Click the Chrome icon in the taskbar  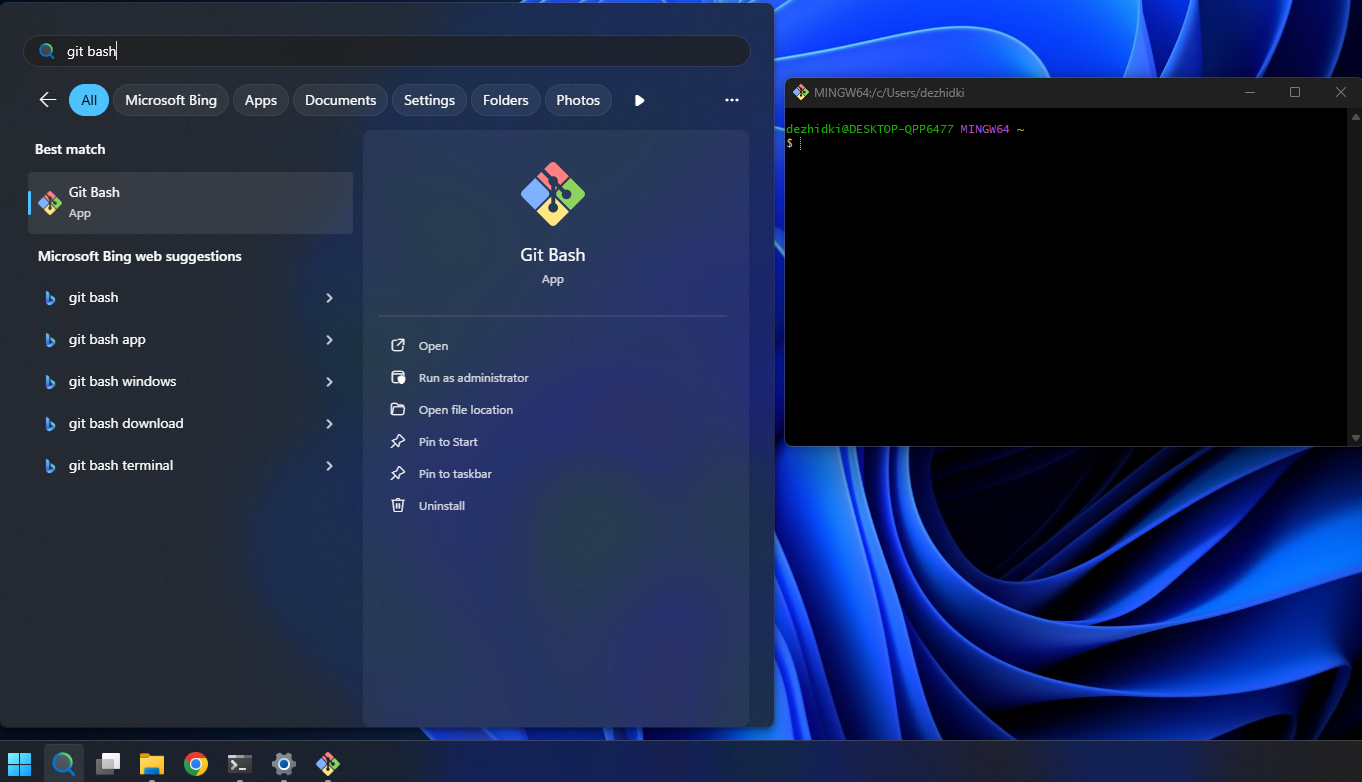click(196, 764)
